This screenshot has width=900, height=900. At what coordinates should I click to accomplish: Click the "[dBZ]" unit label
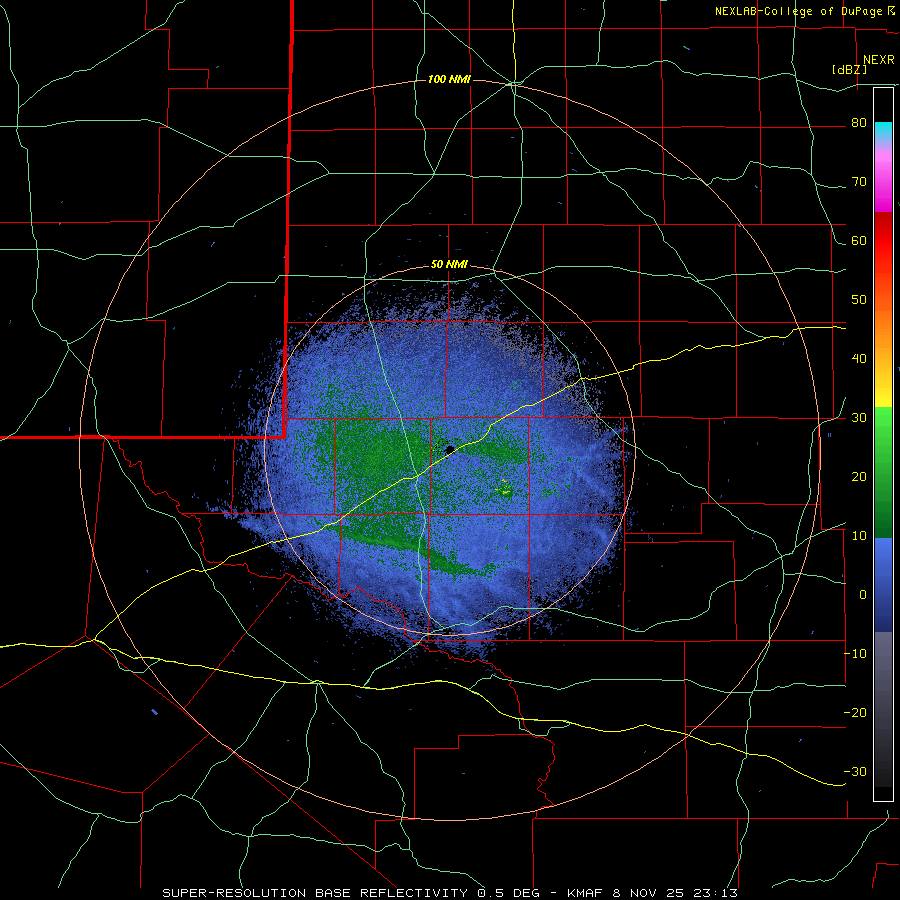click(x=849, y=69)
